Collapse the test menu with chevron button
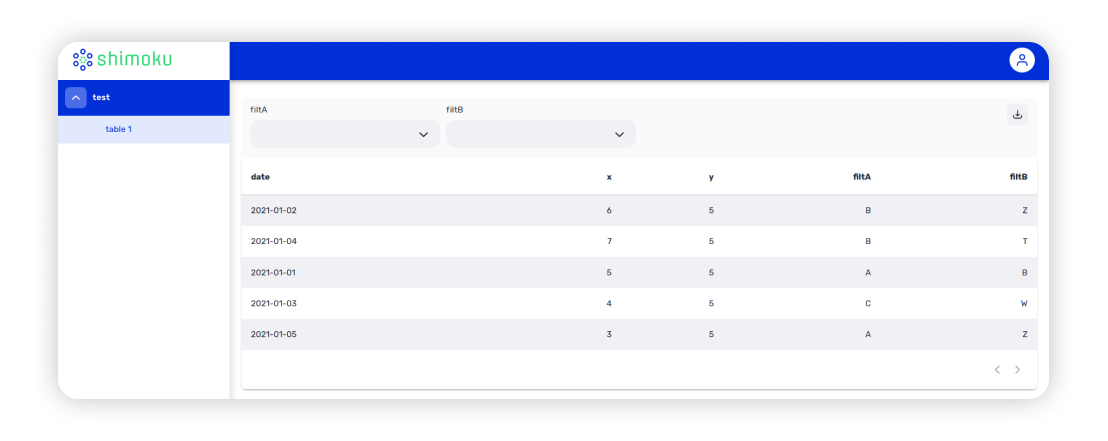Screen dimensions: 1108x441 [76, 98]
